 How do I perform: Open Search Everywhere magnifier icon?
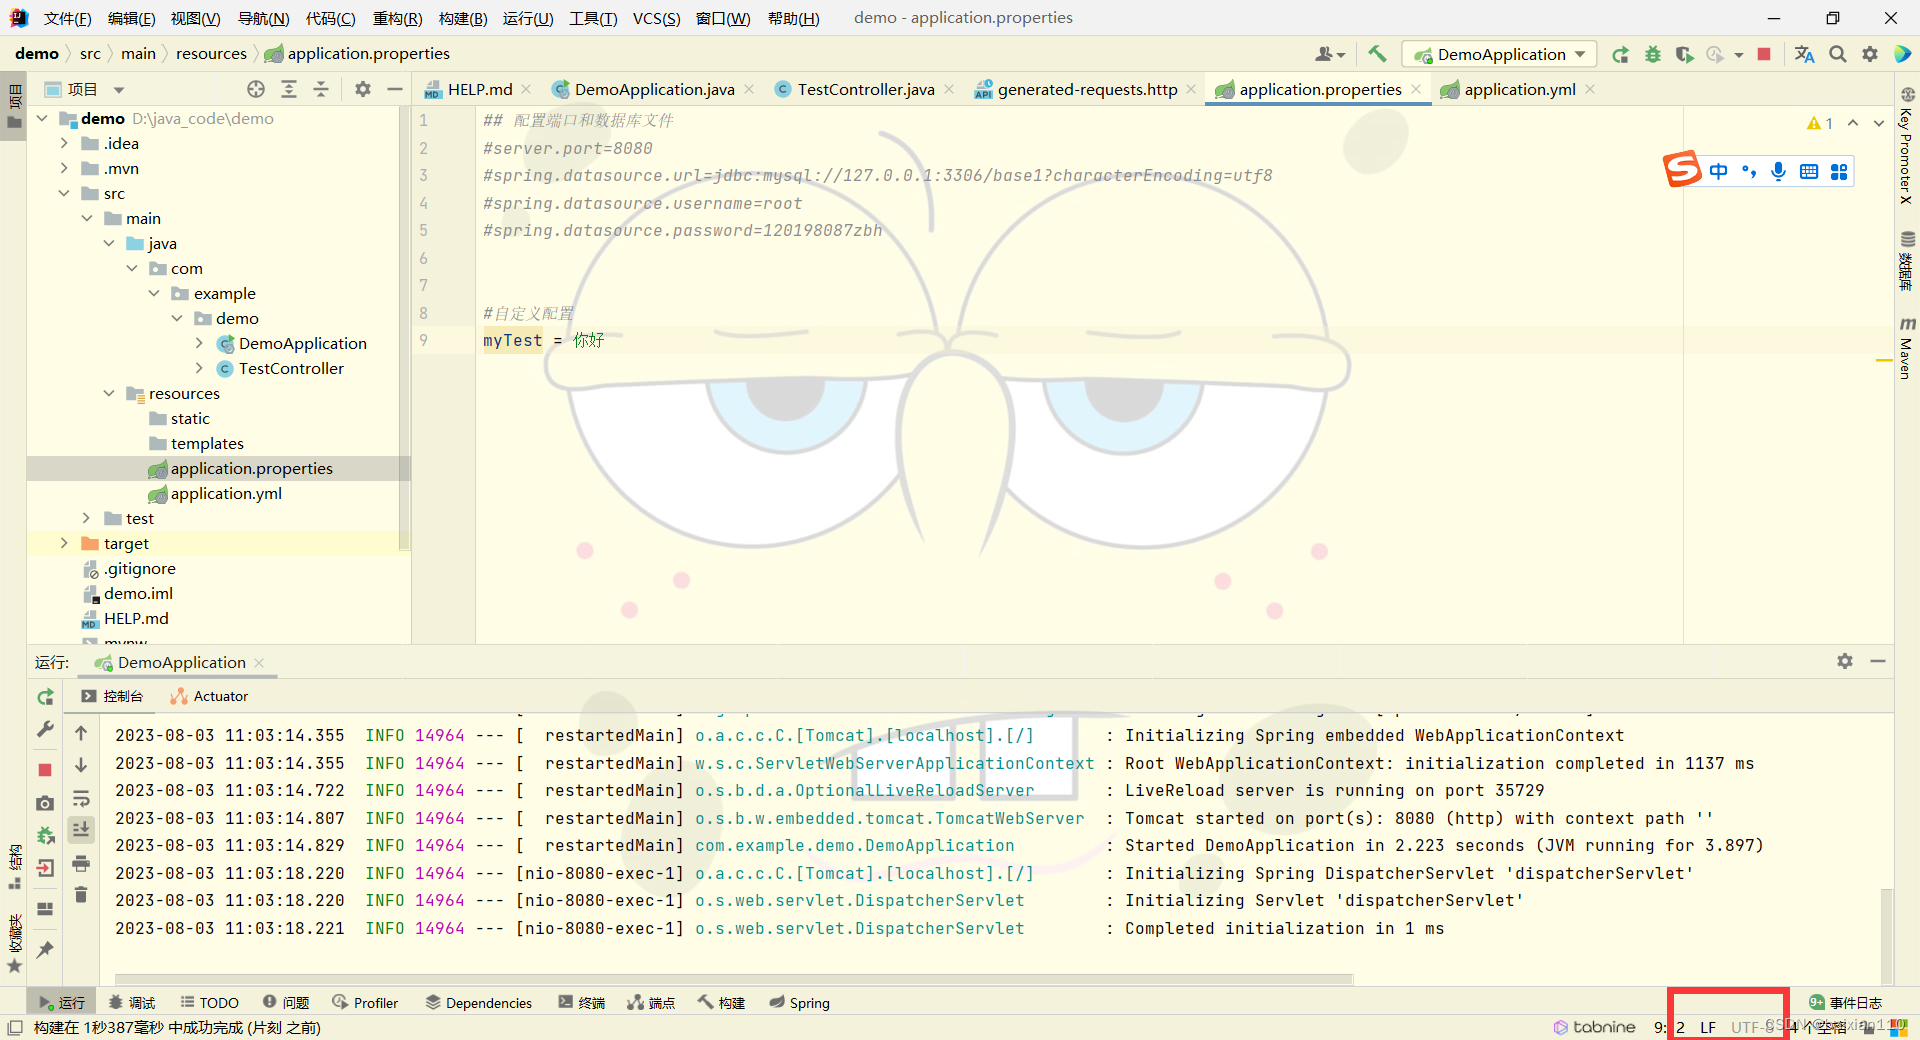(x=1838, y=54)
